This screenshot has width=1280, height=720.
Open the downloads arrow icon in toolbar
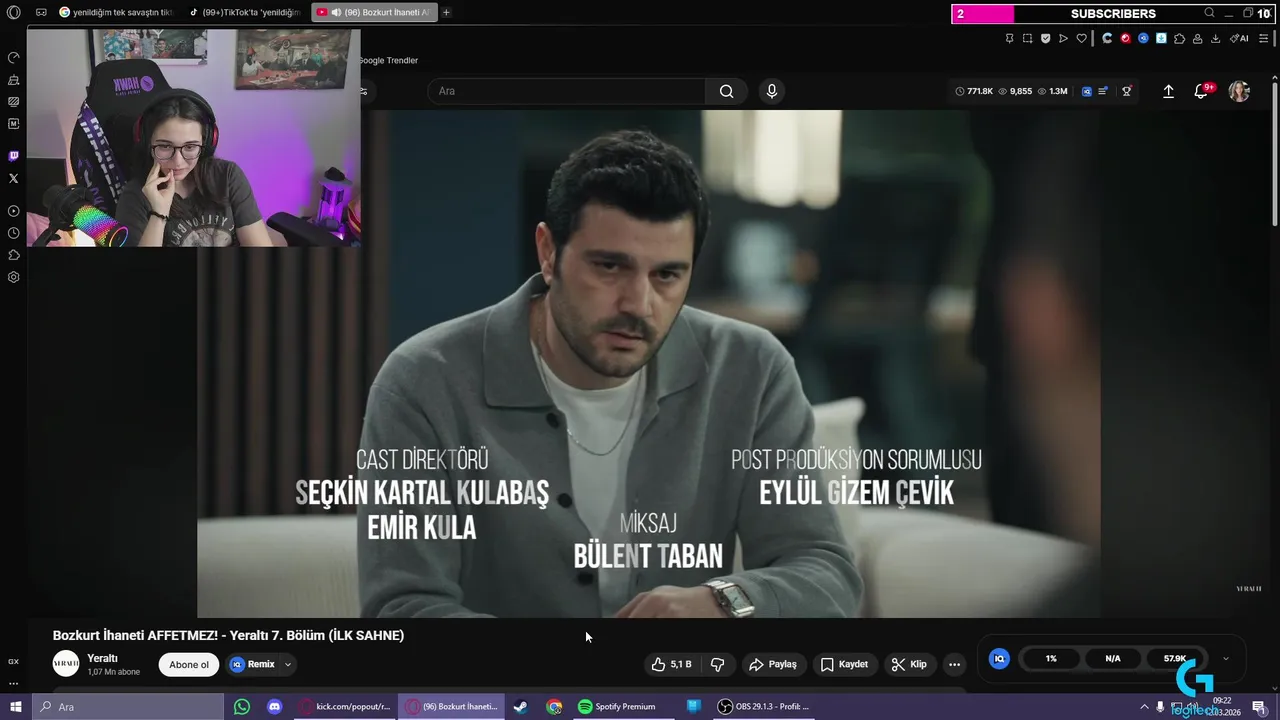pos(1216,38)
